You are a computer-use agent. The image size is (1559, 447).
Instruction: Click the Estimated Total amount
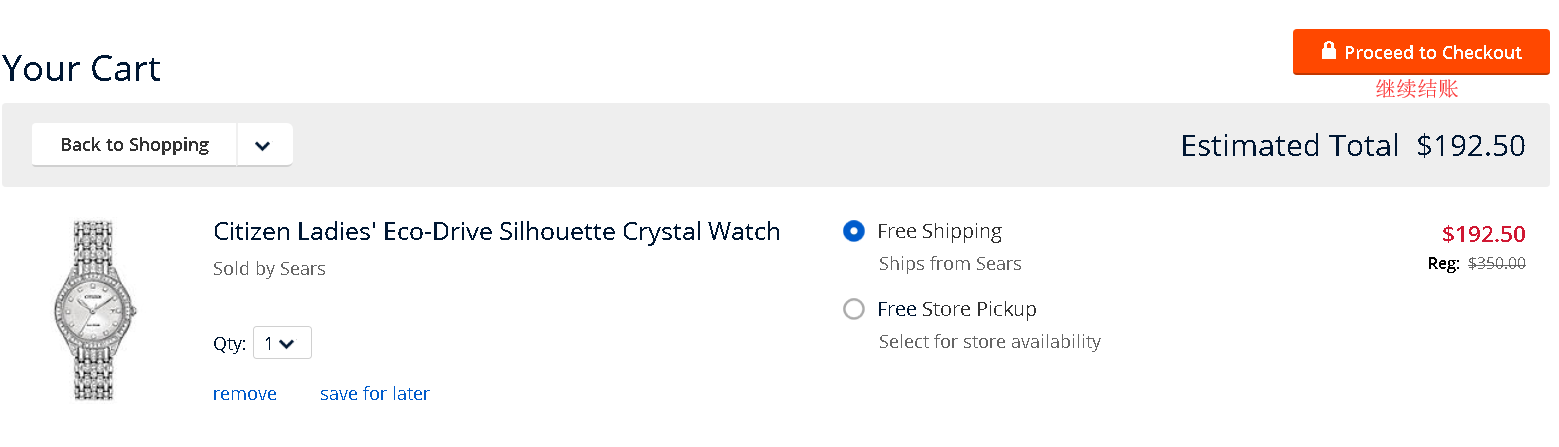pos(1470,146)
